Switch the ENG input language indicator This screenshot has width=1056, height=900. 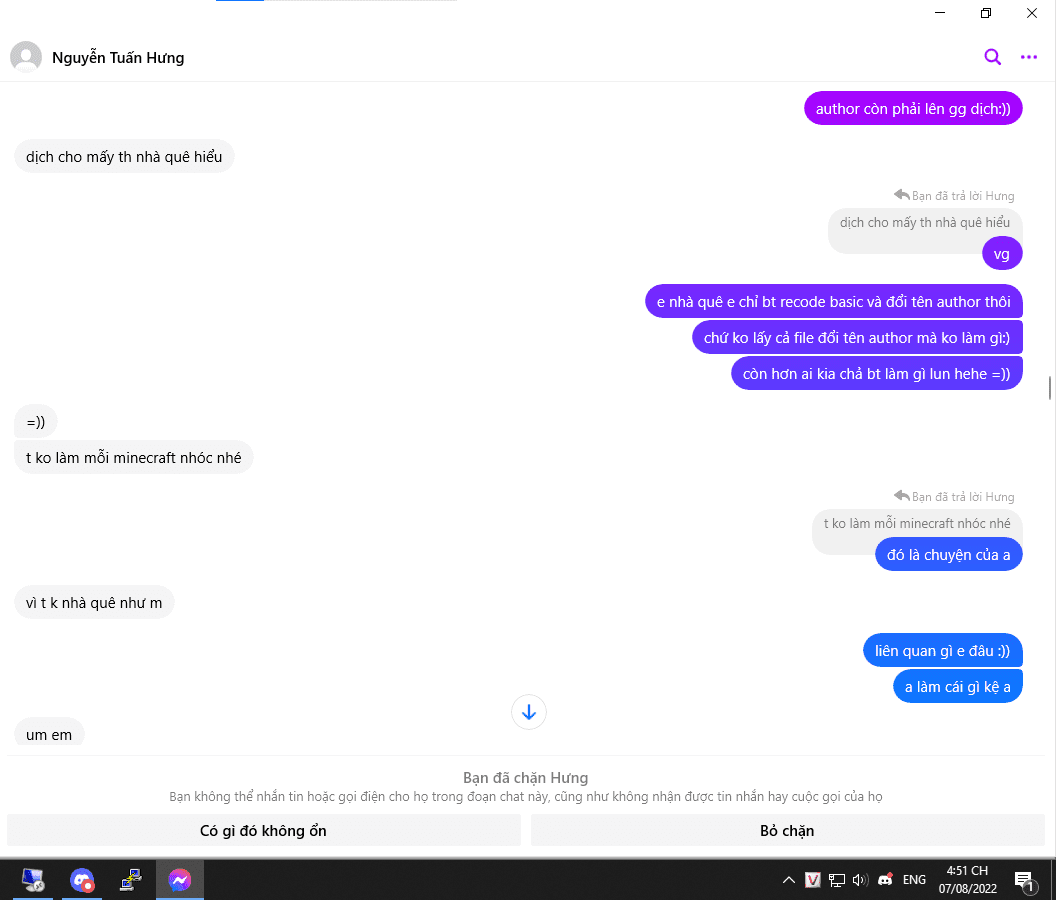point(914,880)
